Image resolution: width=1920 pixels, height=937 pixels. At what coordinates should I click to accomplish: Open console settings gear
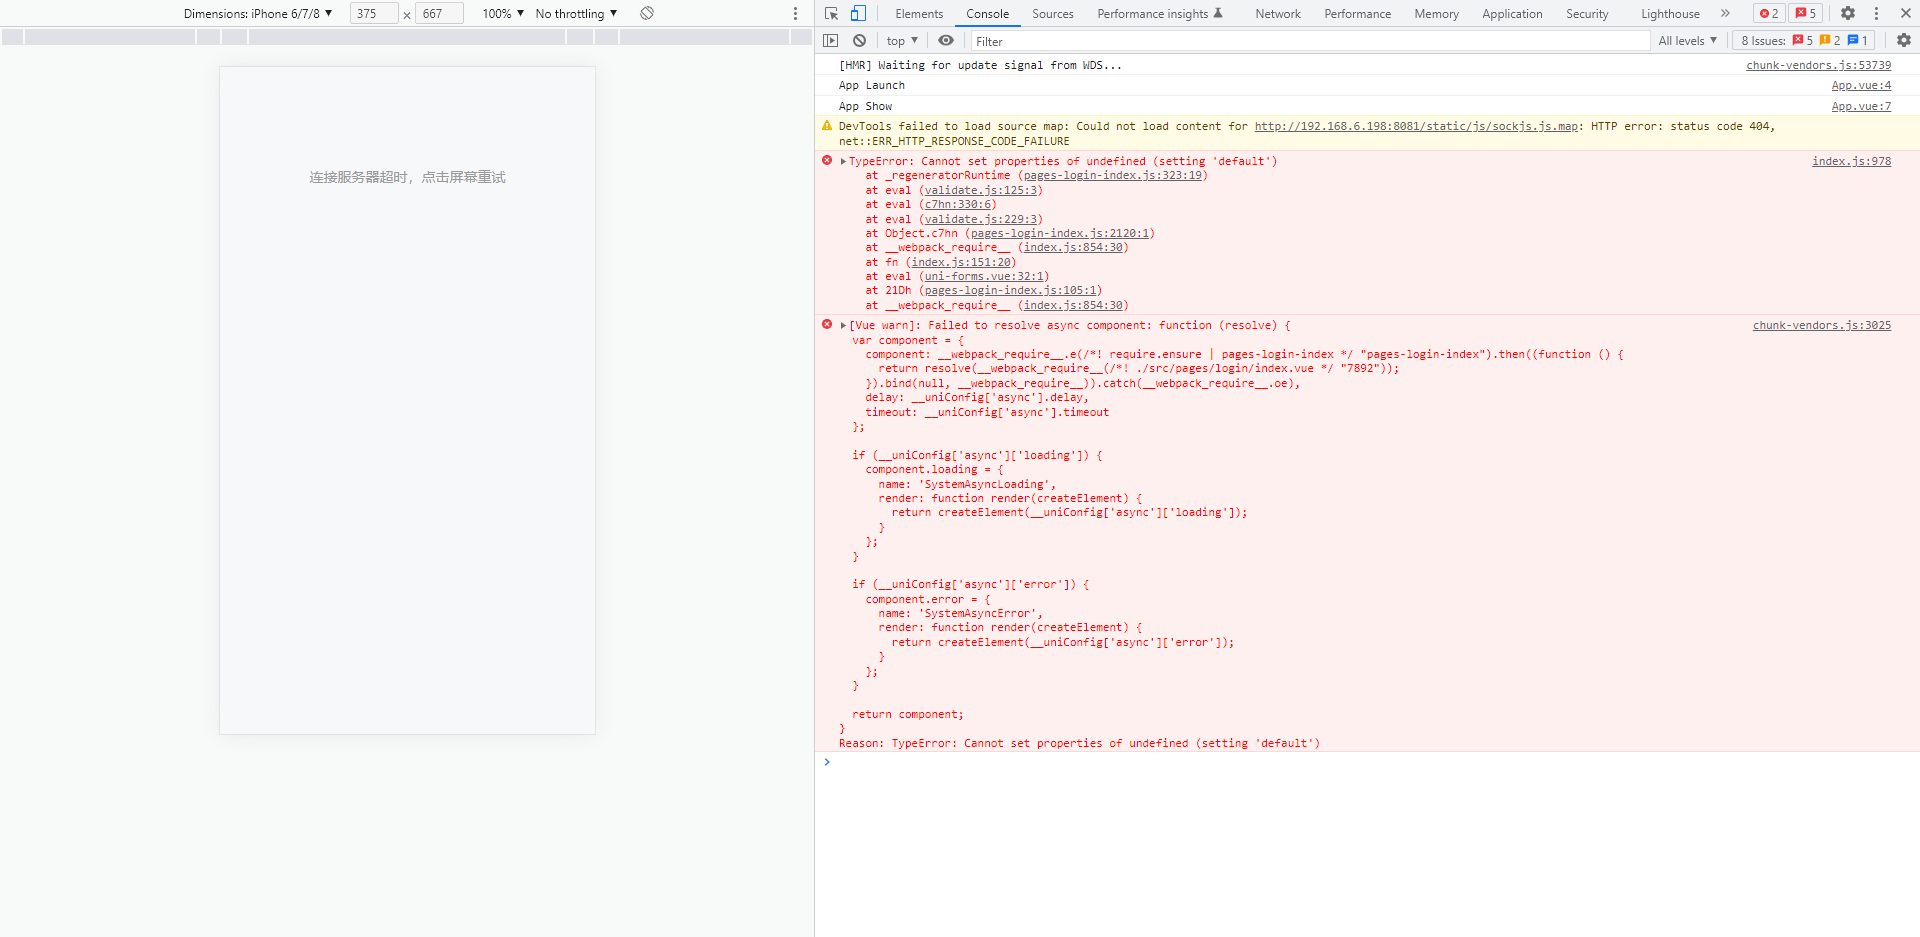[1903, 41]
